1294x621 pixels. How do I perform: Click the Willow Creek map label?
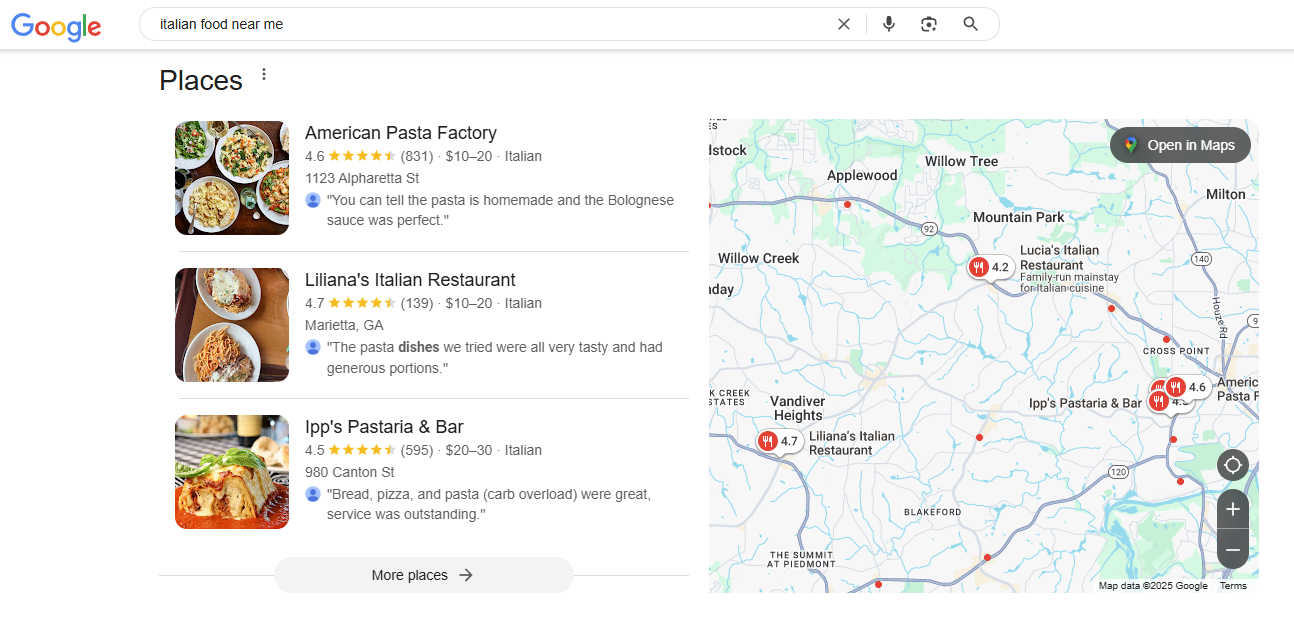(759, 258)
